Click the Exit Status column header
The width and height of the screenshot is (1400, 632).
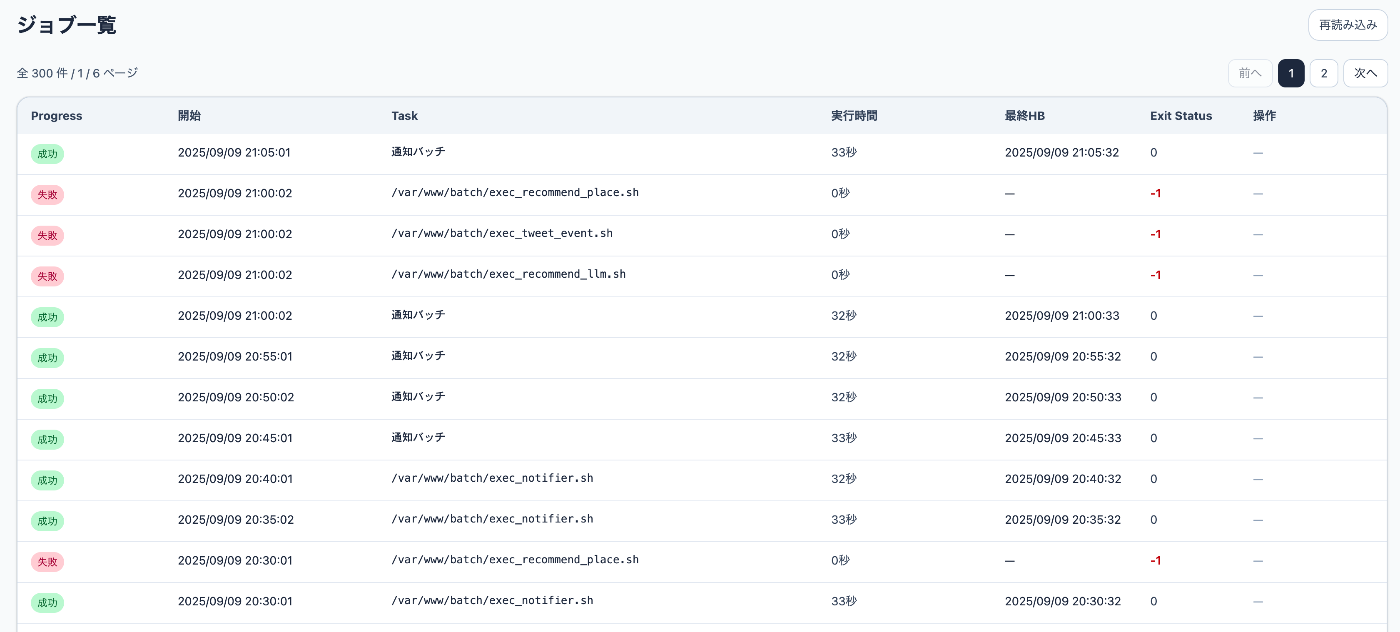pos(1181,116)
